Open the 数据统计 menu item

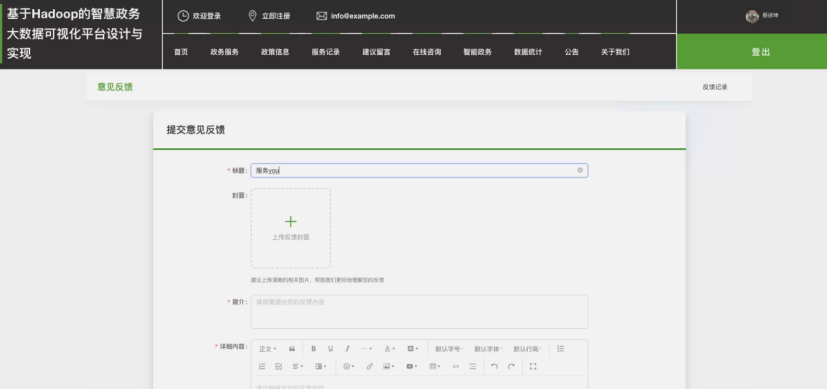[x=528, y=52]
